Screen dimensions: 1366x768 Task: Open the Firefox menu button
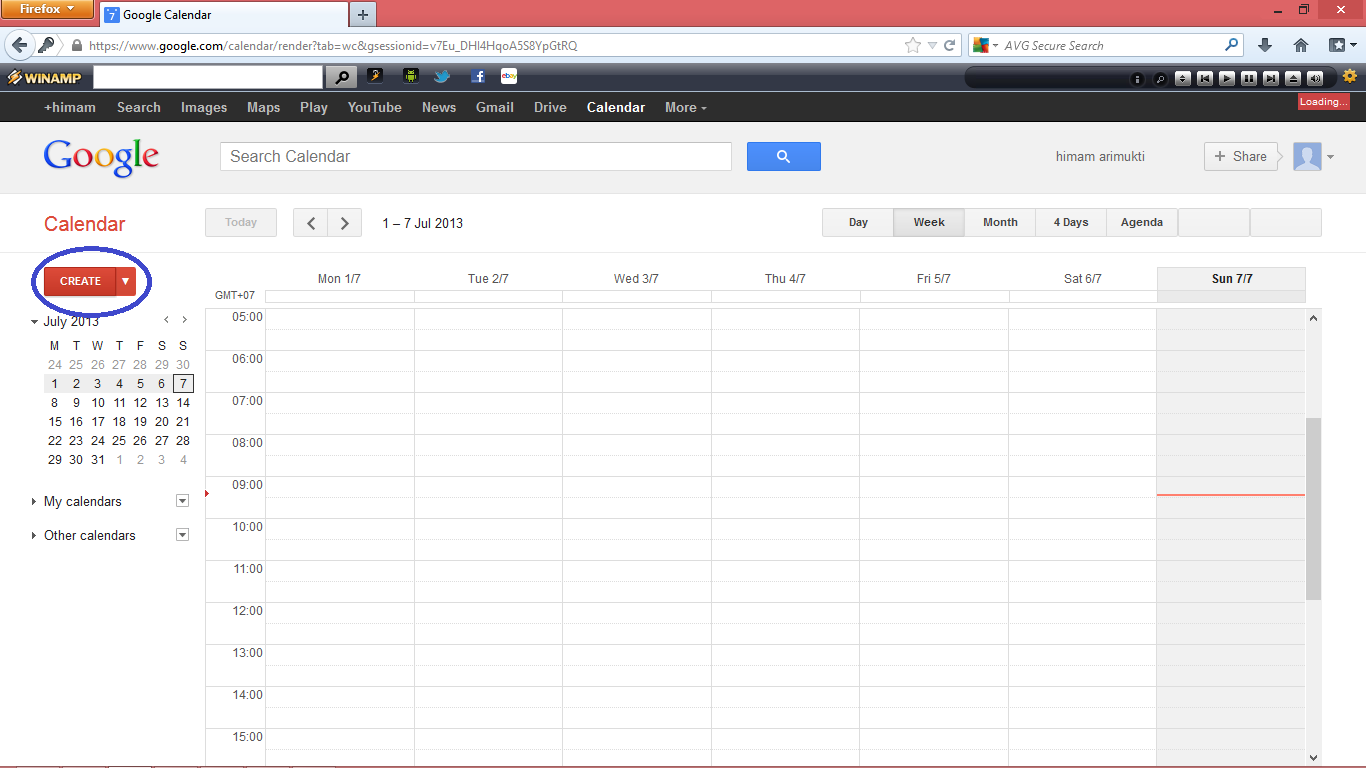click(x=47, y=10)
